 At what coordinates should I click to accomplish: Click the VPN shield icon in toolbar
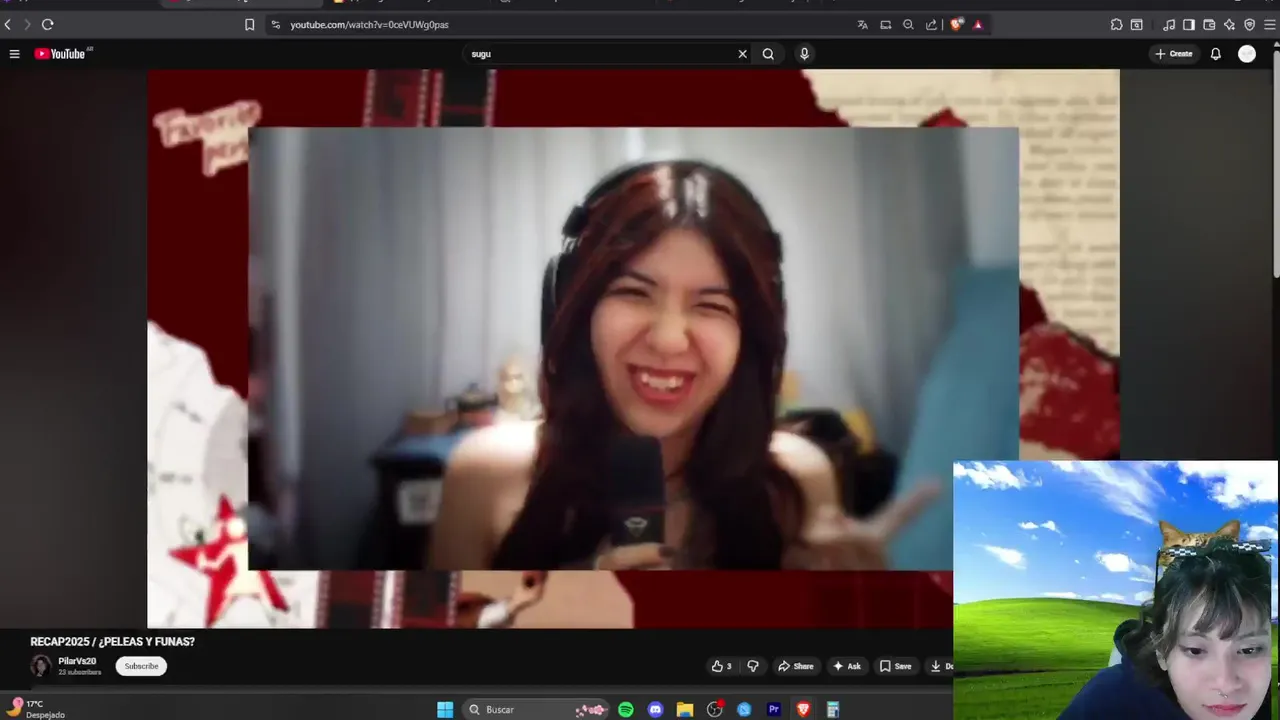click(1249, 24)
